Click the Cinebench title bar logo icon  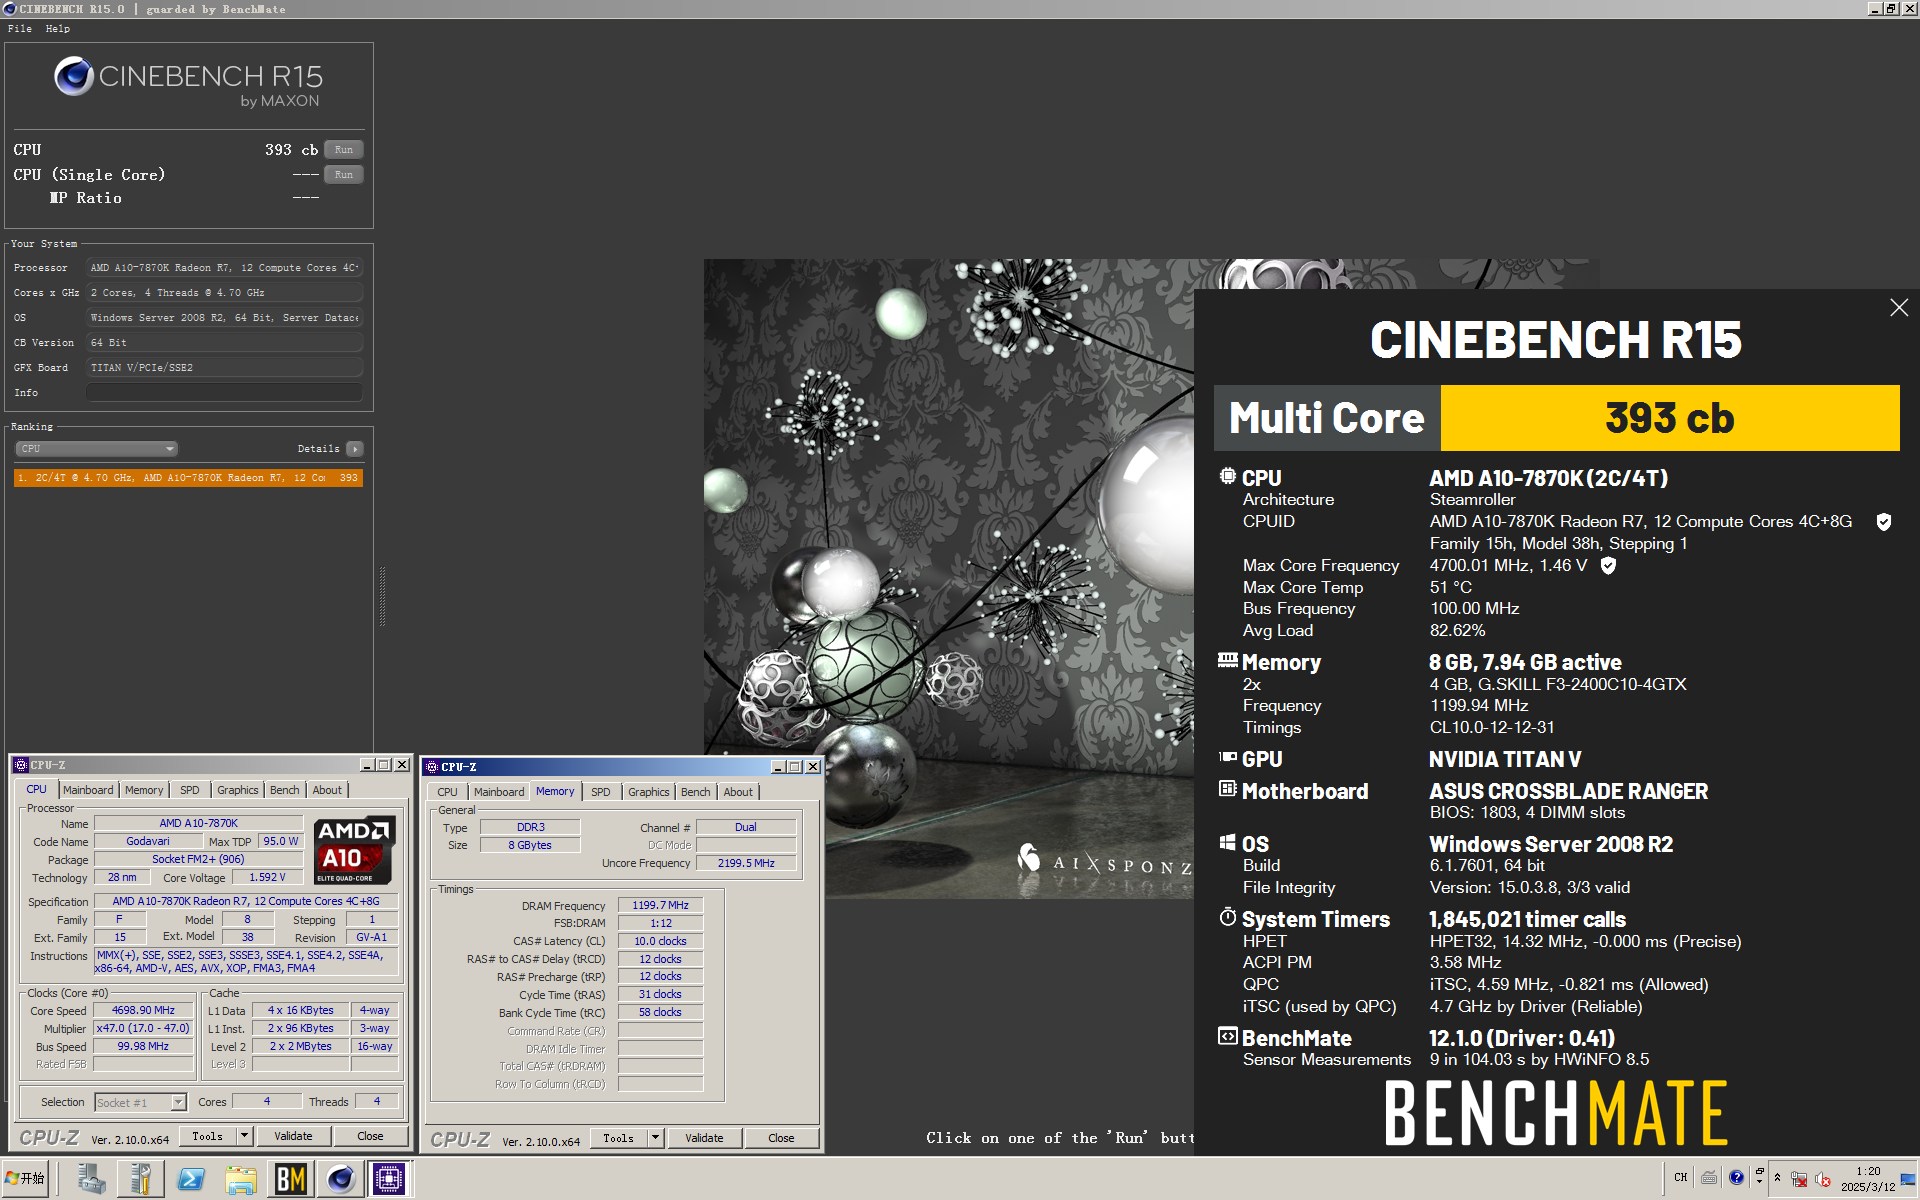pos(9,9)
